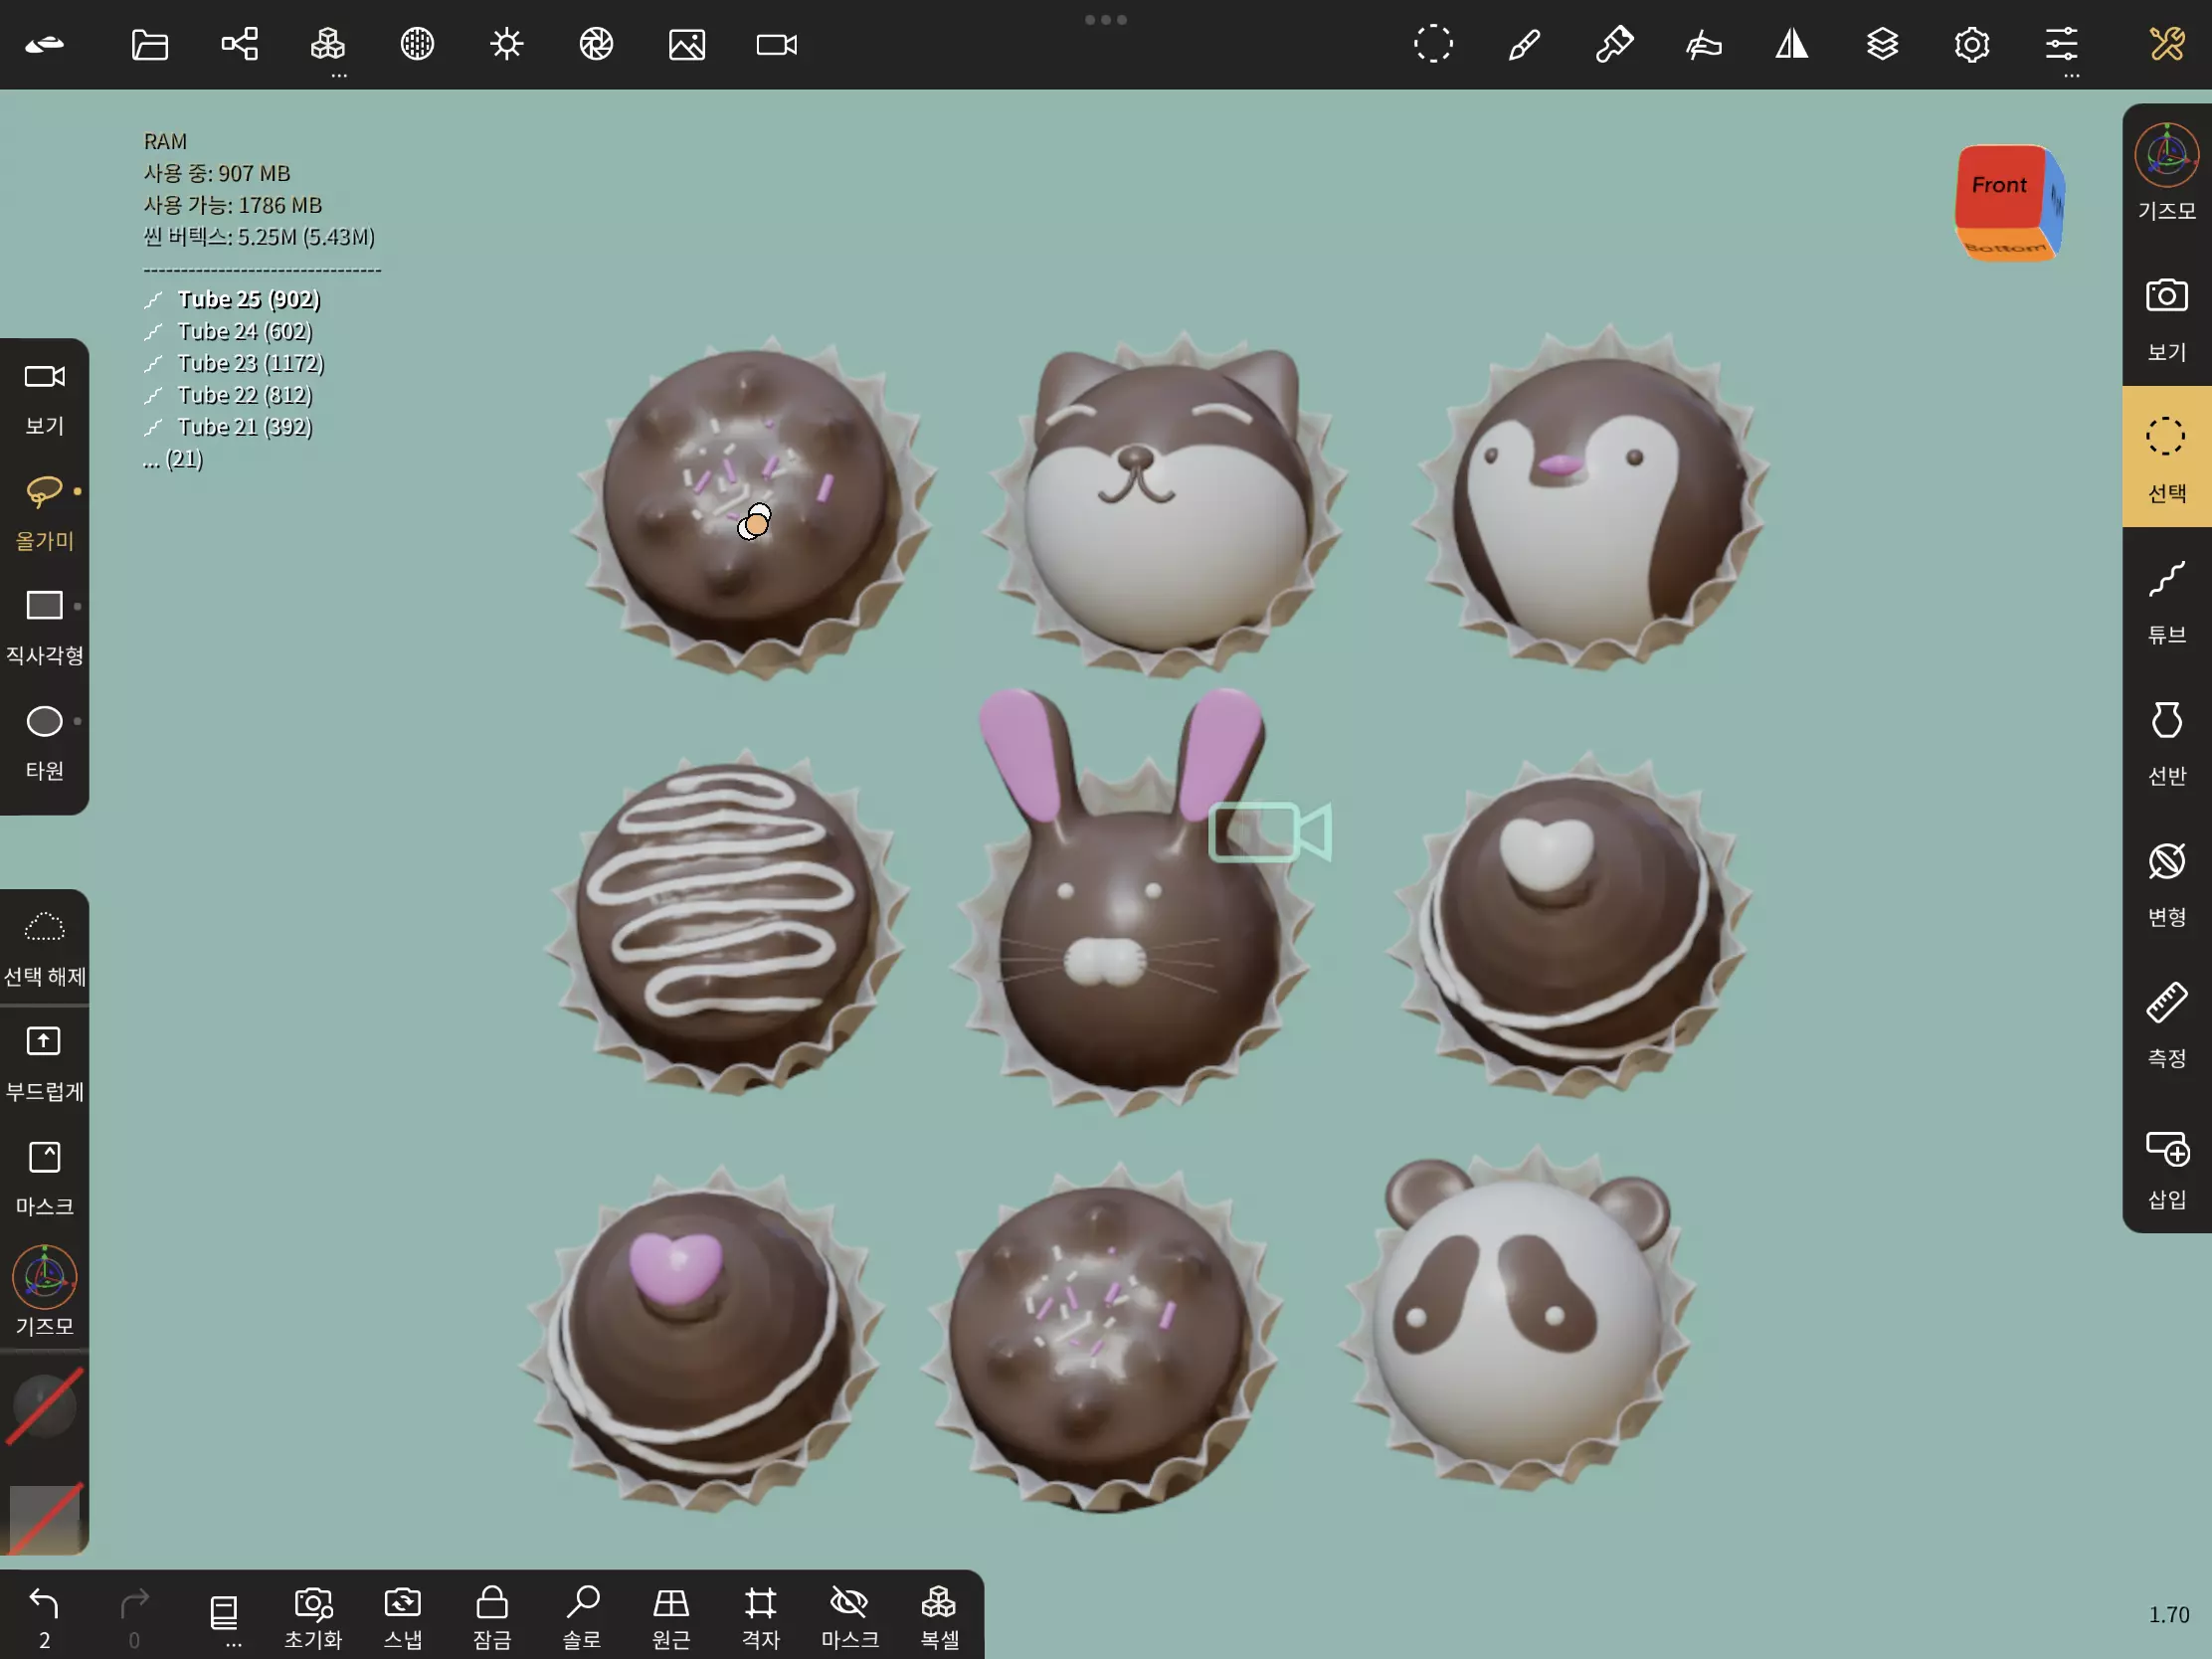Tap the 기즈모 shortcut in left panel
This screenshot has height=1659, width=2212.
click(x=44, y=1290)
